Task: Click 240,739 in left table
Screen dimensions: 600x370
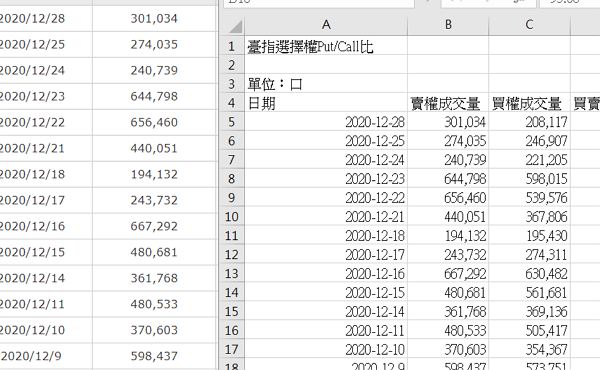Action: [154, 70]
